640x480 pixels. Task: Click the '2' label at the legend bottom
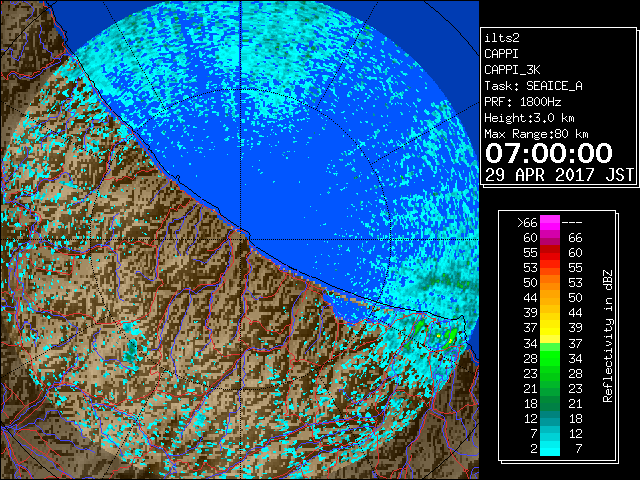tap(533, 449)
